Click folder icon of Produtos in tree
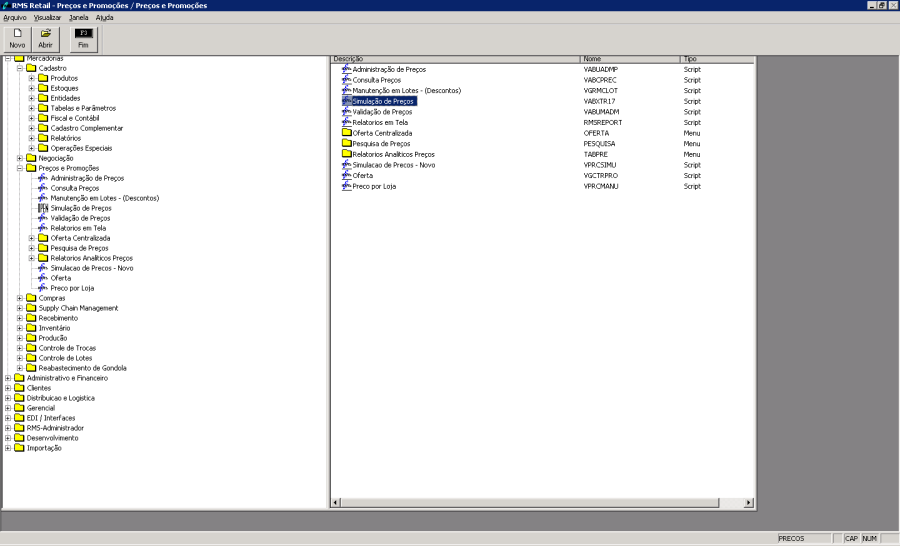This screenshot has width=900, height=546. point(43,78)
